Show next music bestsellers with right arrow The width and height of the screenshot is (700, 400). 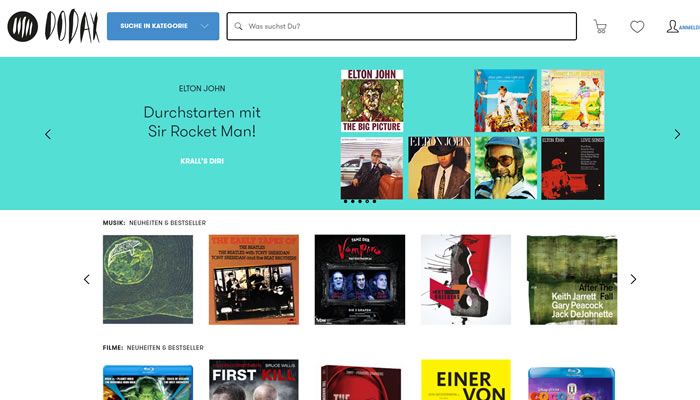point(633,279)
